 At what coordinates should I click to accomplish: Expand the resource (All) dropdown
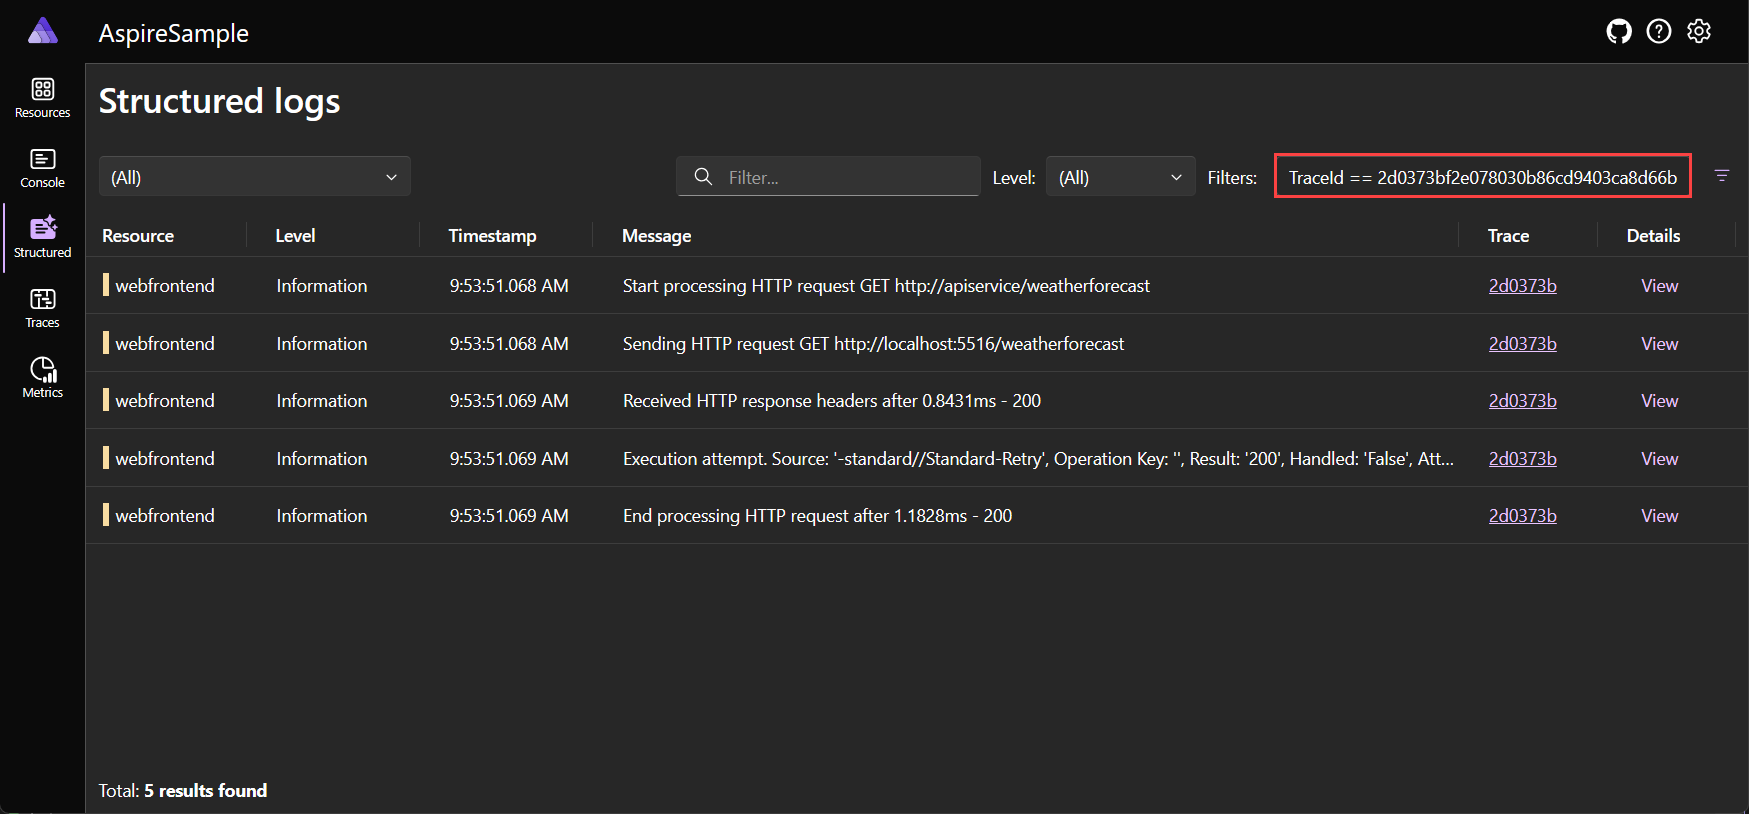tap(254, 177)
